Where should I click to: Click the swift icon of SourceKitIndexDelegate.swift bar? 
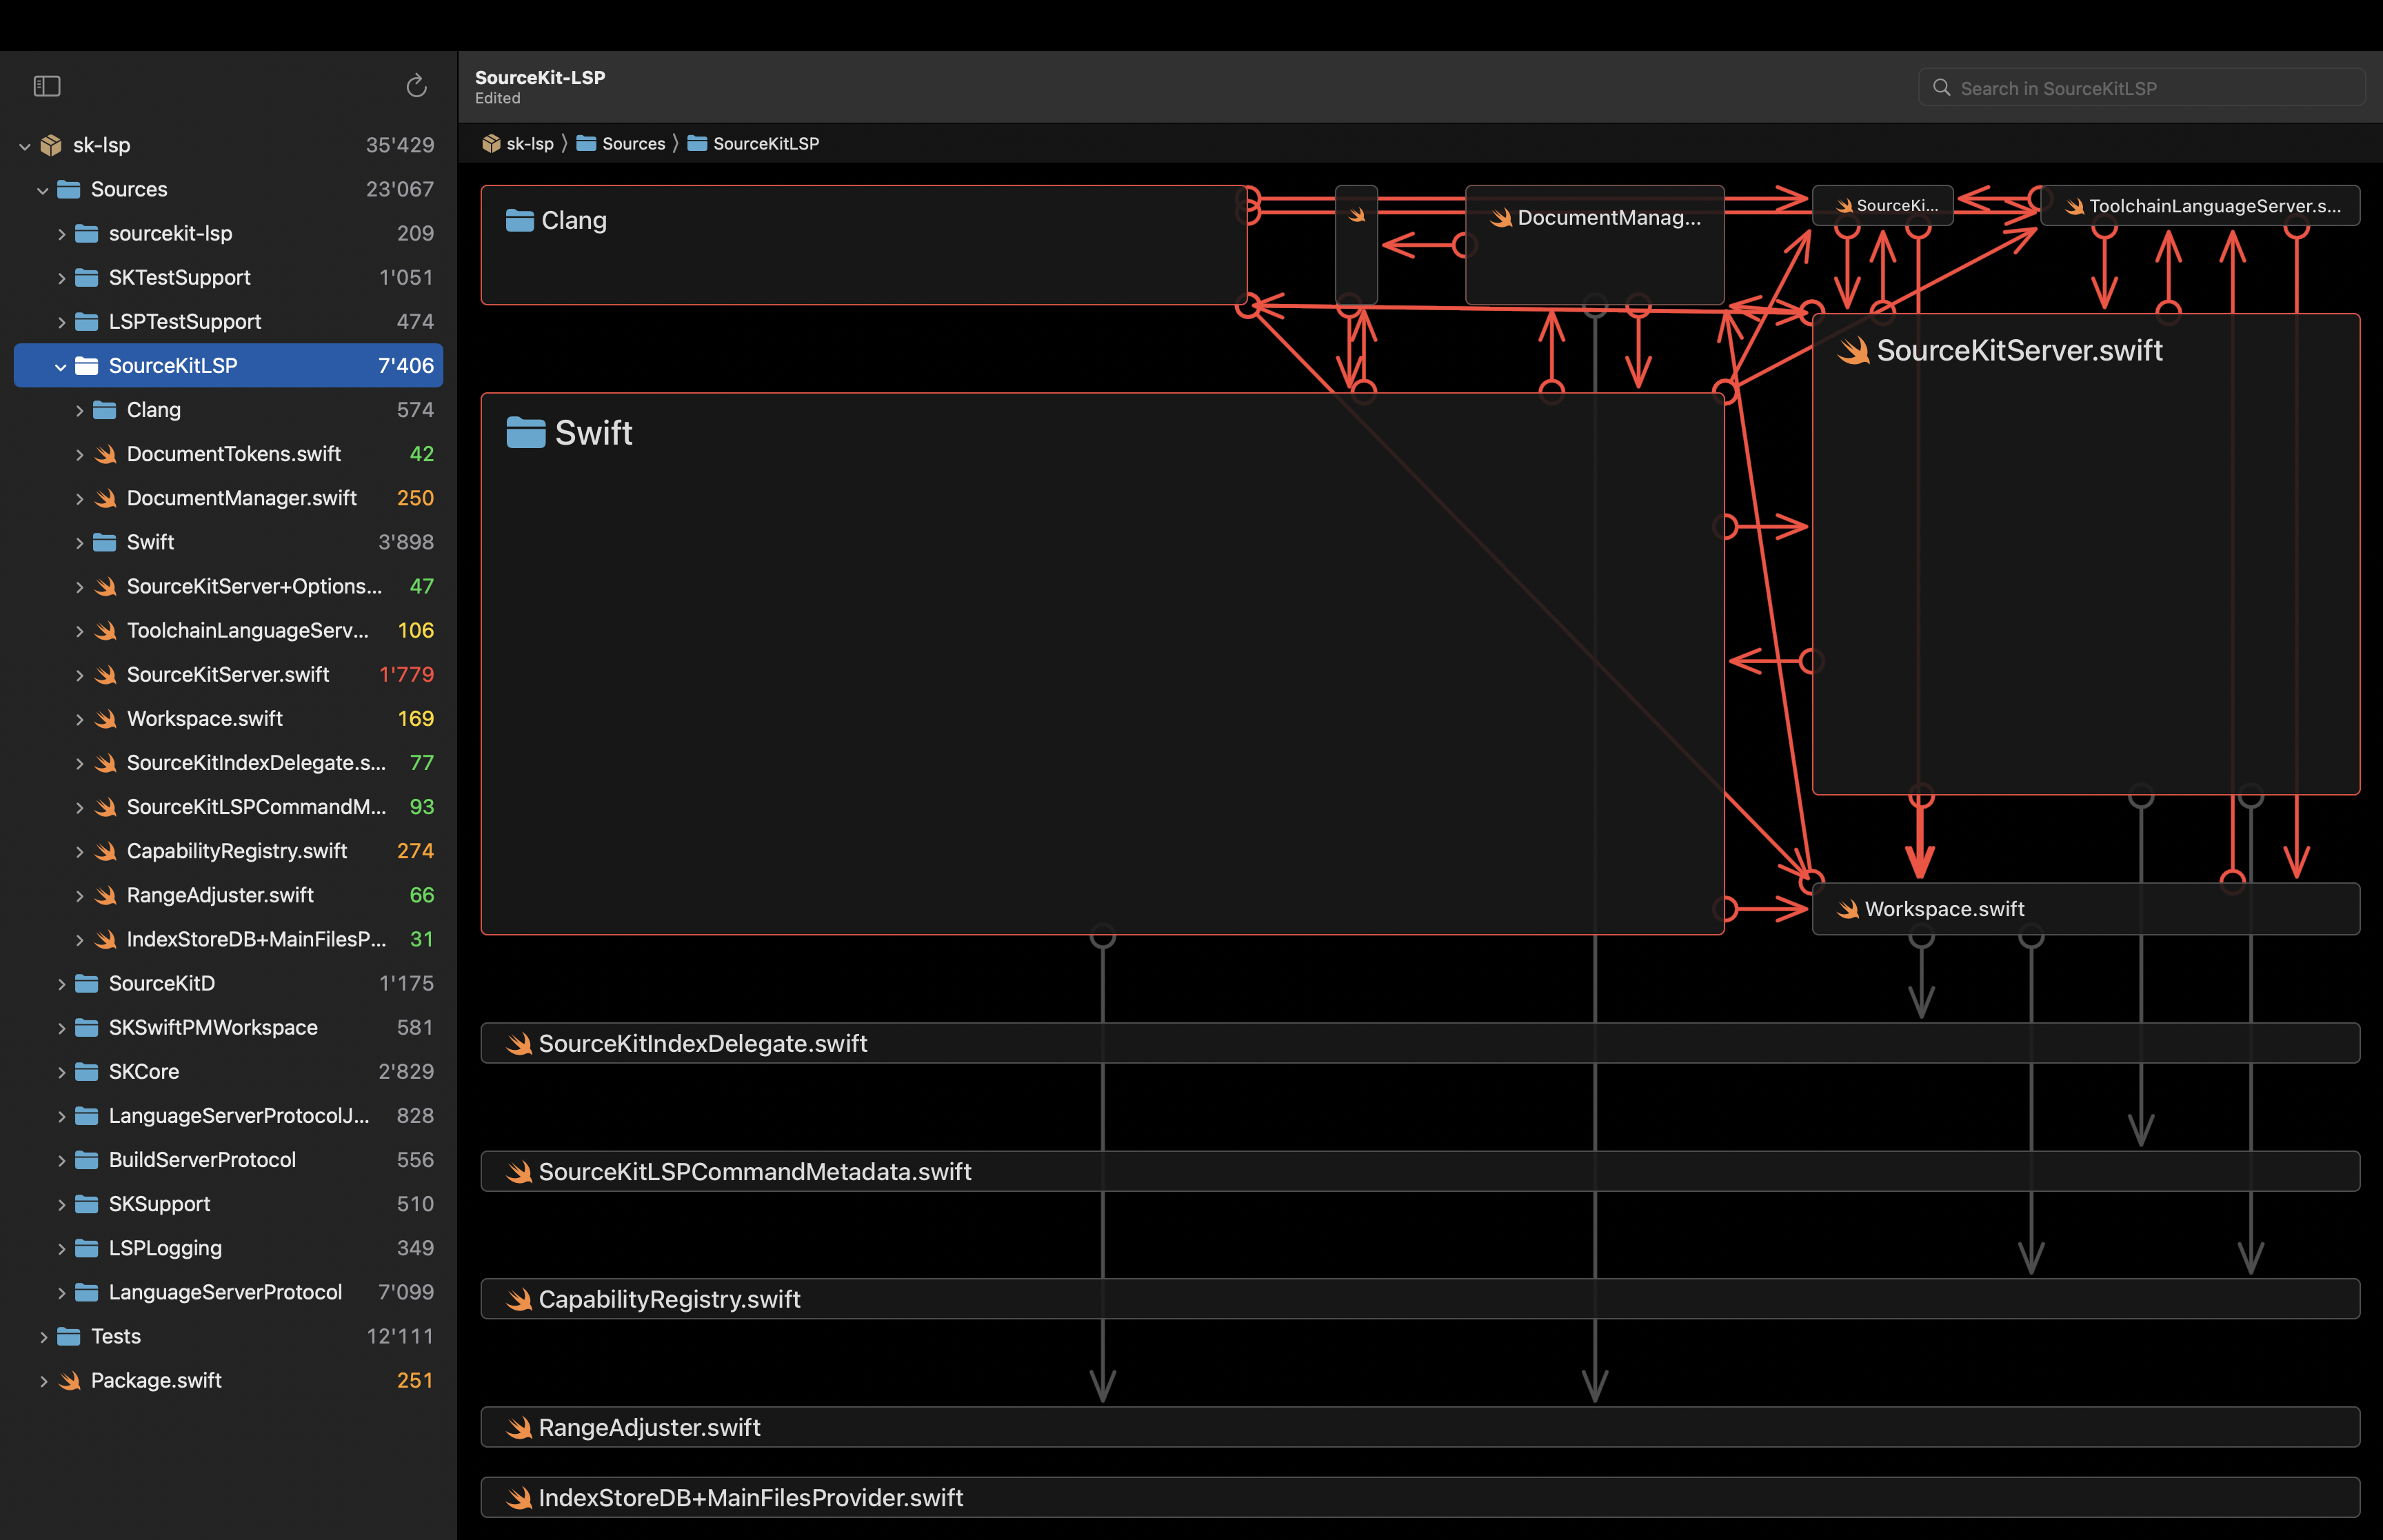(x=519, y=1044)
